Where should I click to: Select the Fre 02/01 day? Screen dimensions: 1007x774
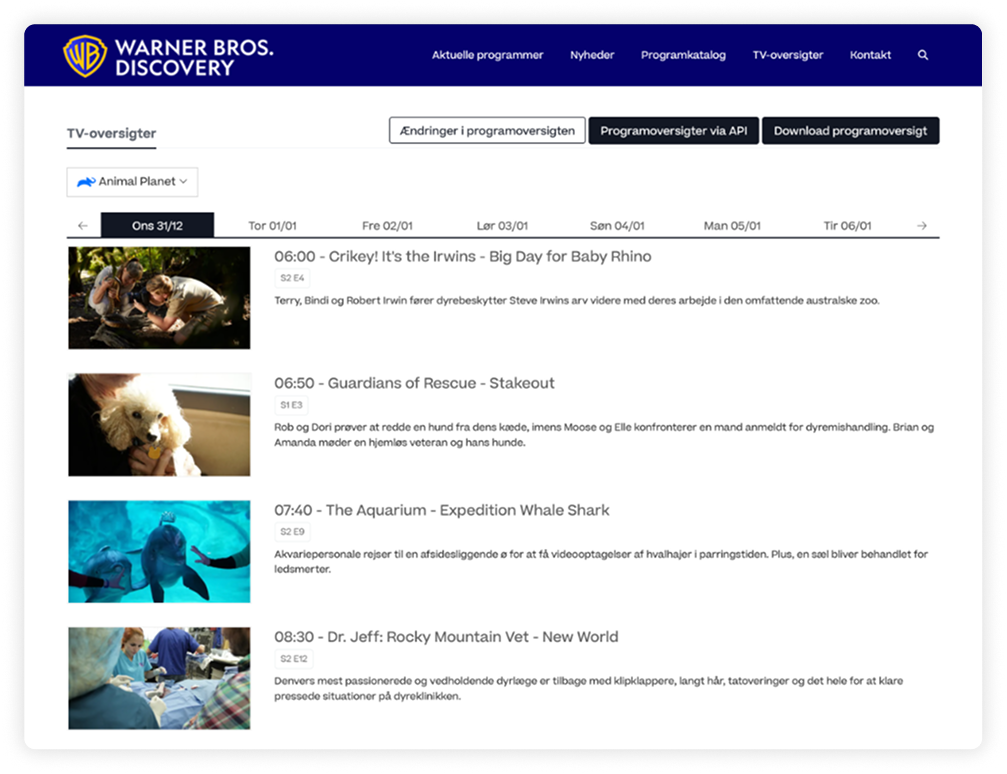pyautogui.click(x=387, y=225)
